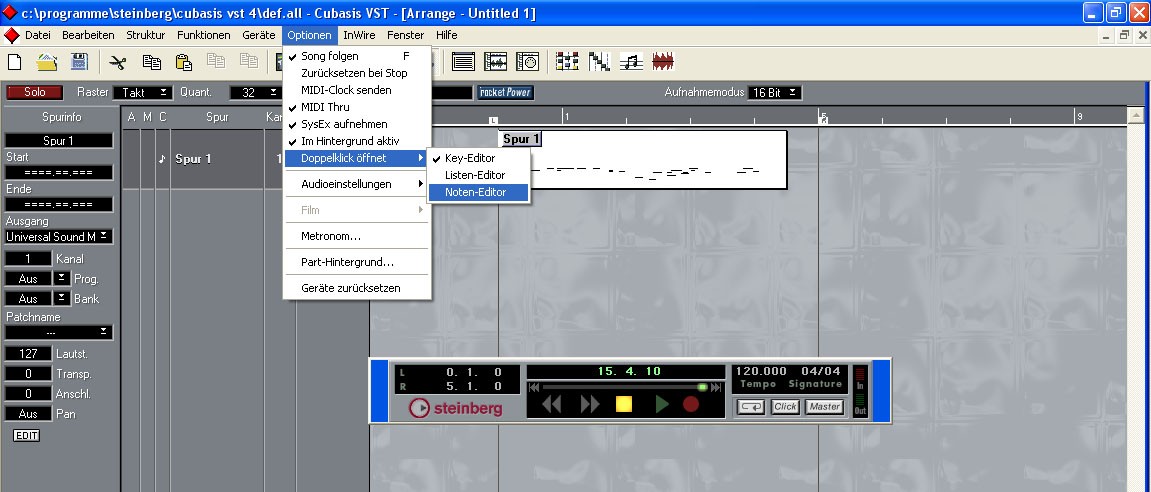Select Key-Editor for double-click

[478, 158]
